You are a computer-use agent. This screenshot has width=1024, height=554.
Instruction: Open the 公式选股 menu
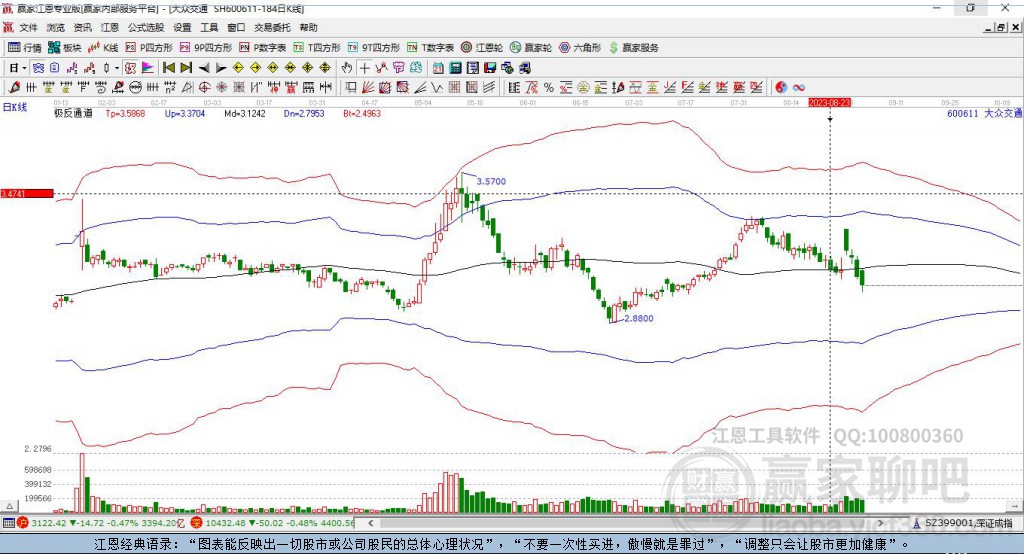click(x=146, y=27)
